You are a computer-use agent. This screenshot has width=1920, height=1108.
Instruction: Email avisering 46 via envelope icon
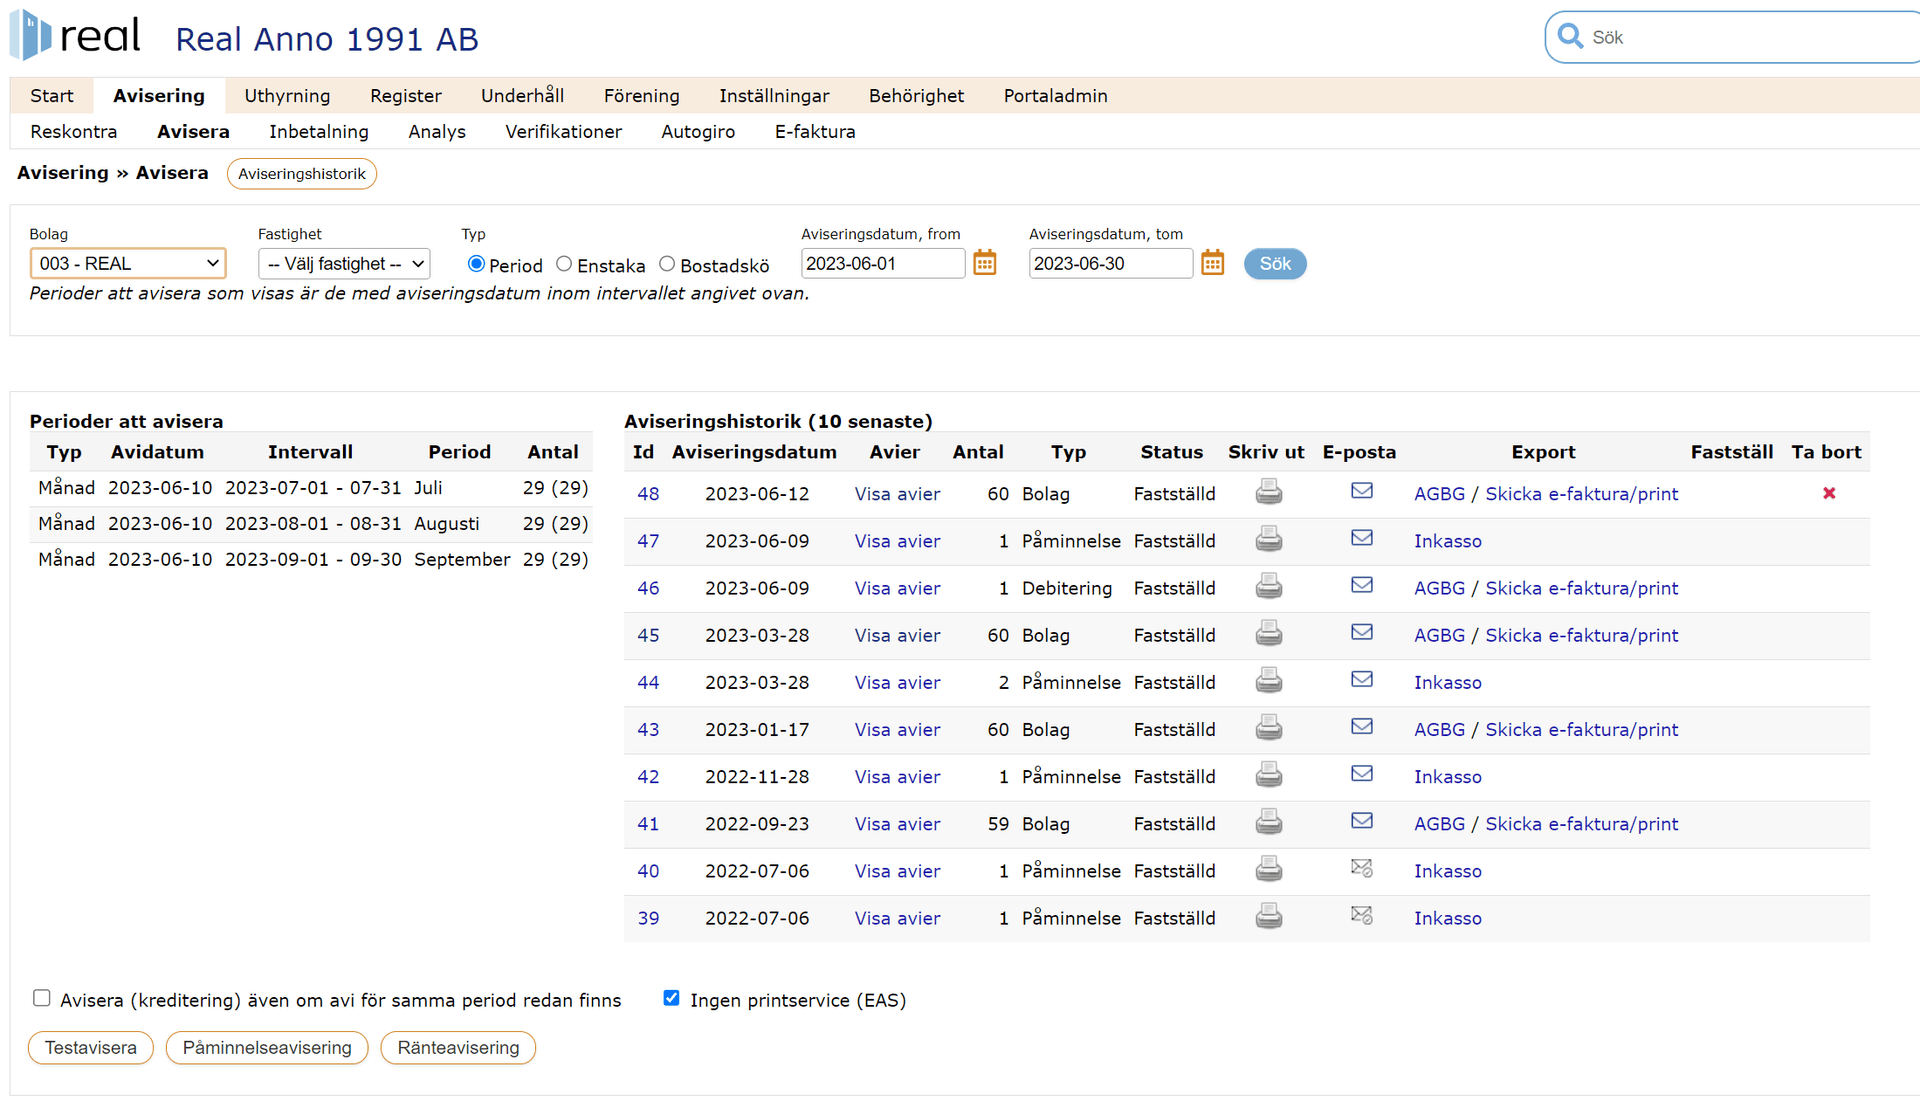1361,585
